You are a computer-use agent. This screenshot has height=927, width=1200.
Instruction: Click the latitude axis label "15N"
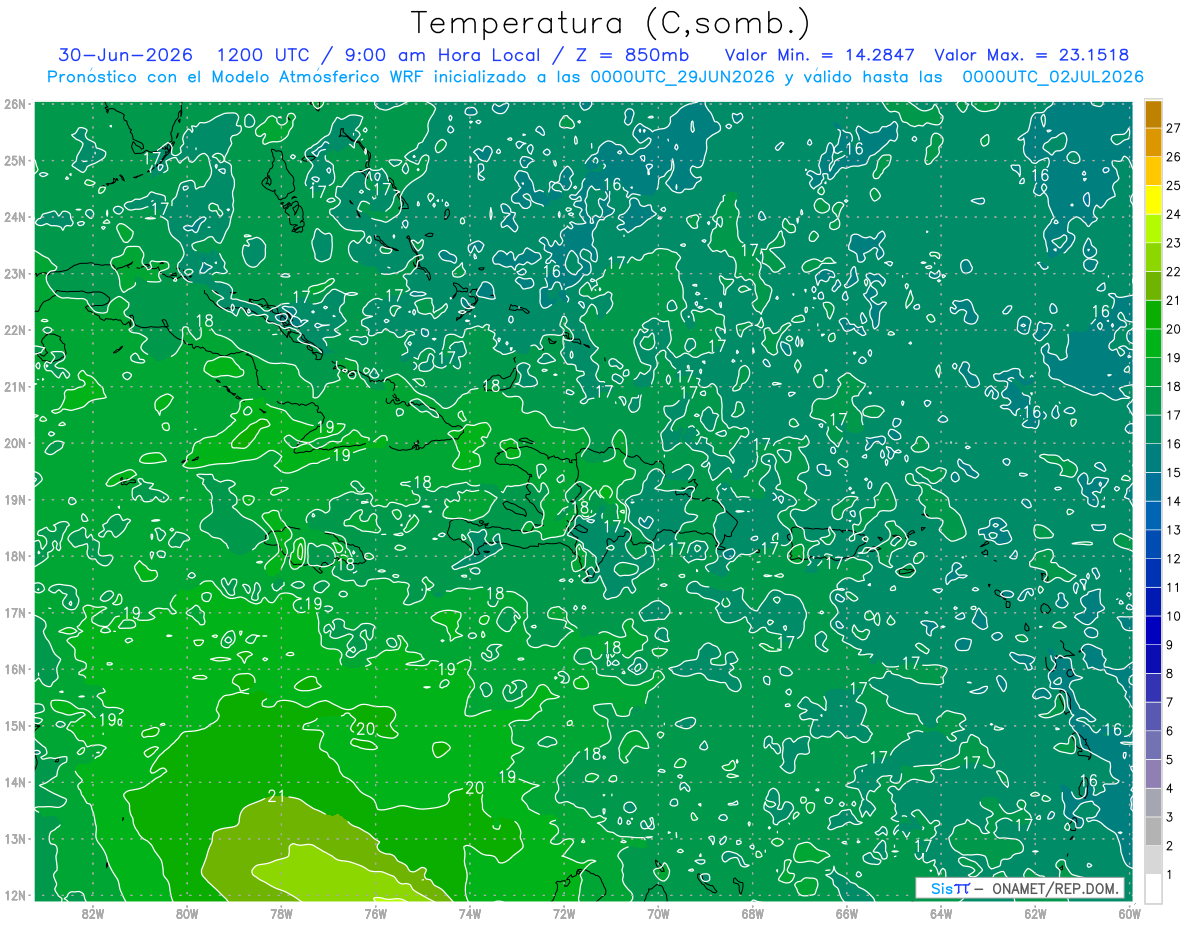pyautogui.click(x=15, y=726)
